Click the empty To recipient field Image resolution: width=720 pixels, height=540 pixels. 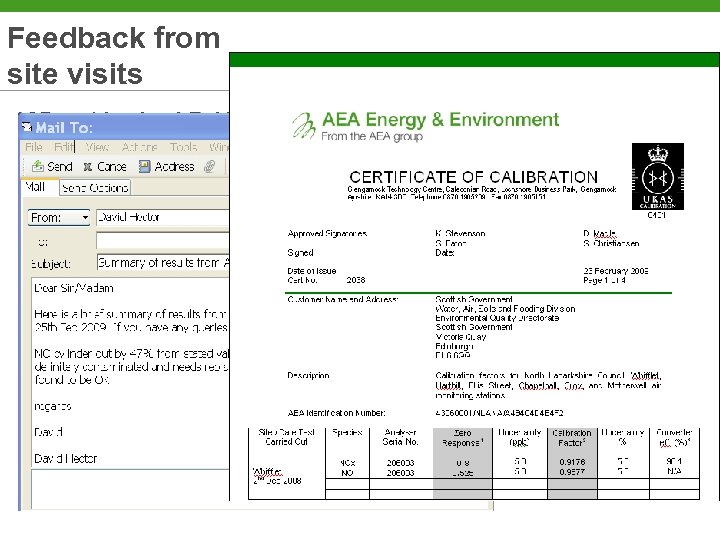(x=163, y=241)
